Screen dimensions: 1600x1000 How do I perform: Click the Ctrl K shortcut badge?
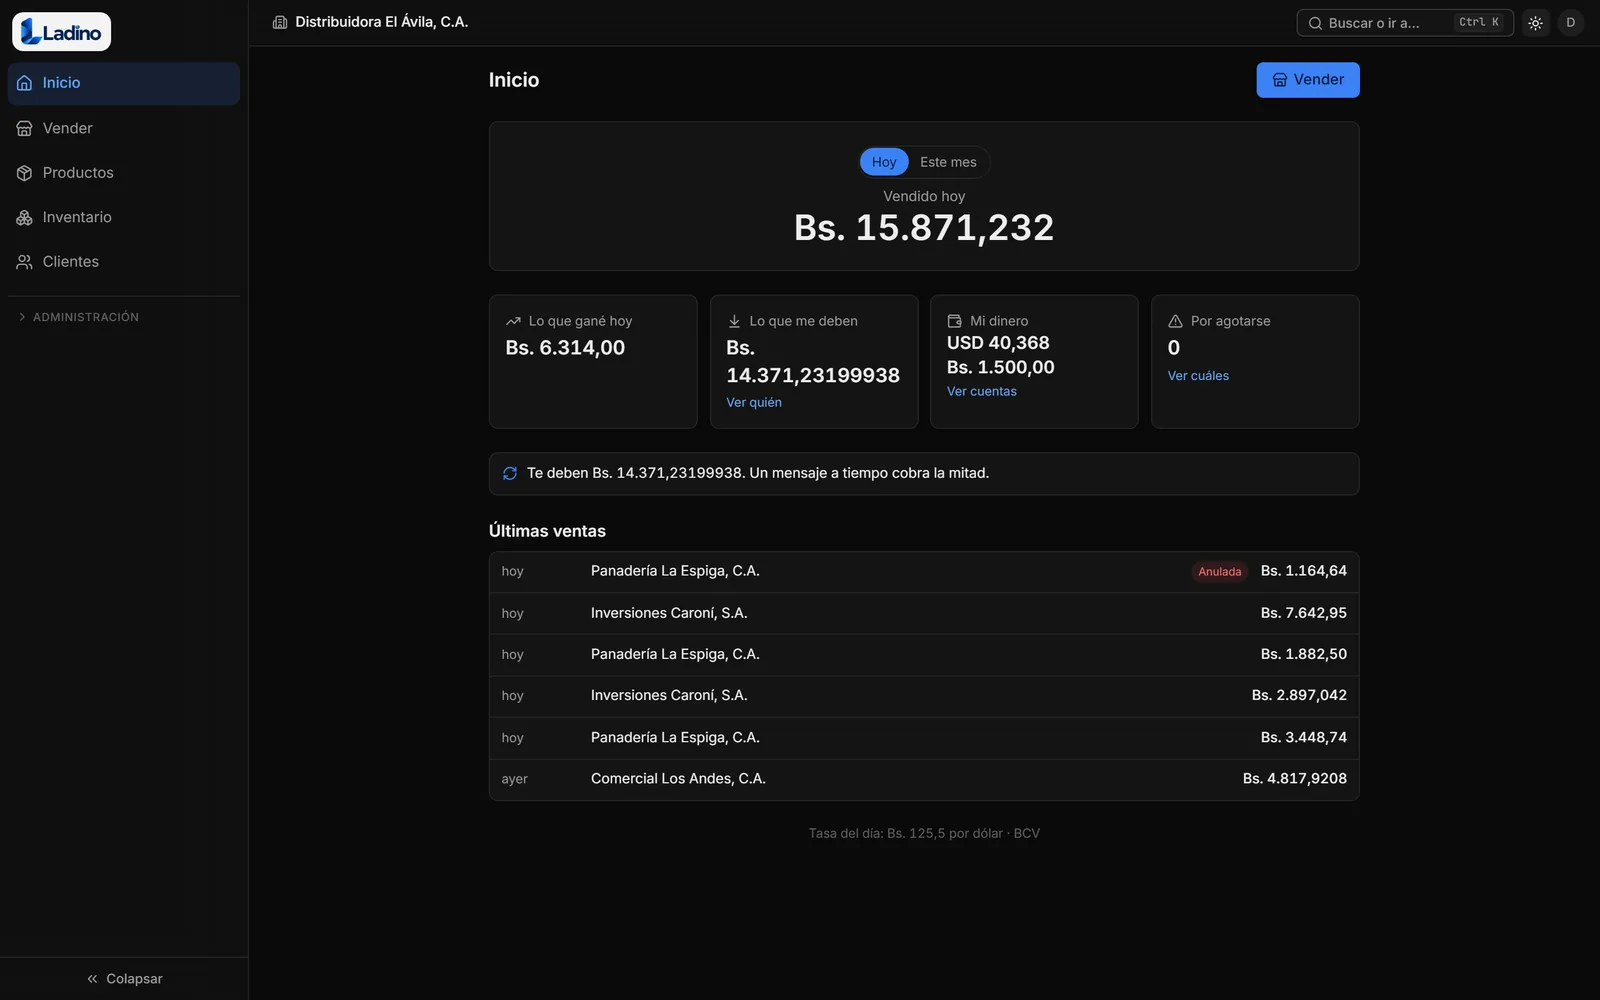click(x=1479, y=22)
